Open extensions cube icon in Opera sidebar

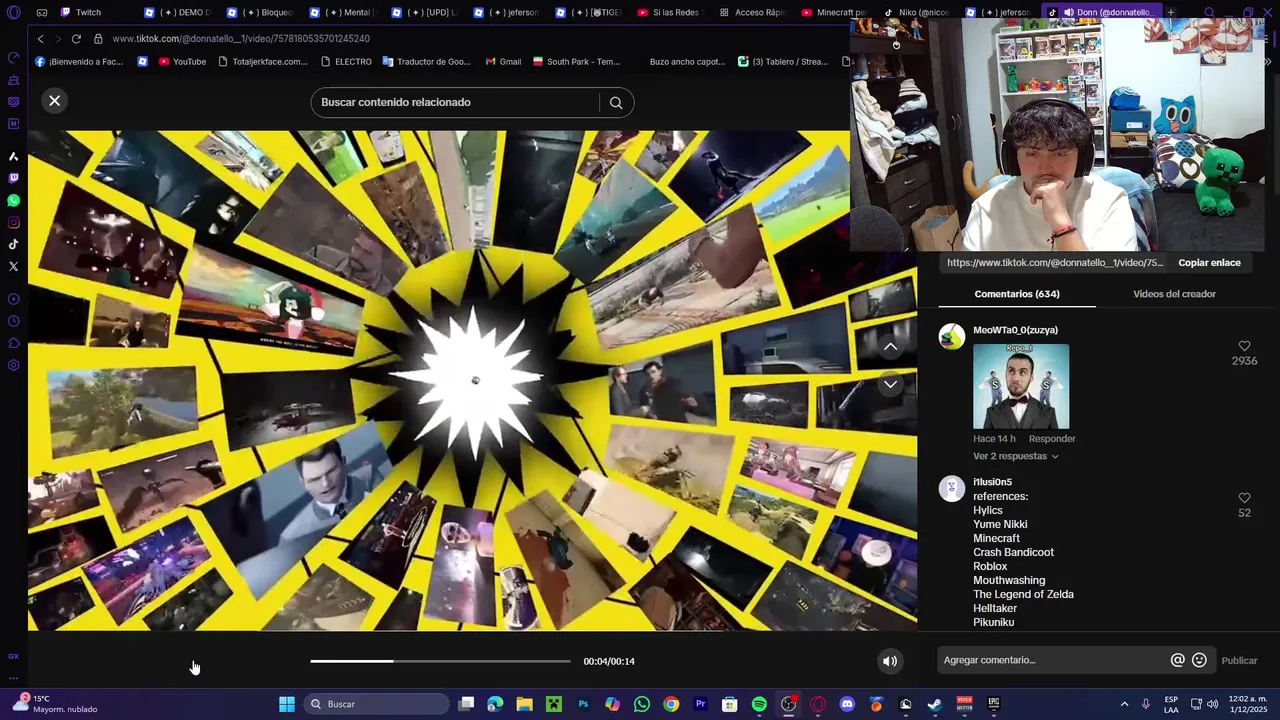point(13,343)
